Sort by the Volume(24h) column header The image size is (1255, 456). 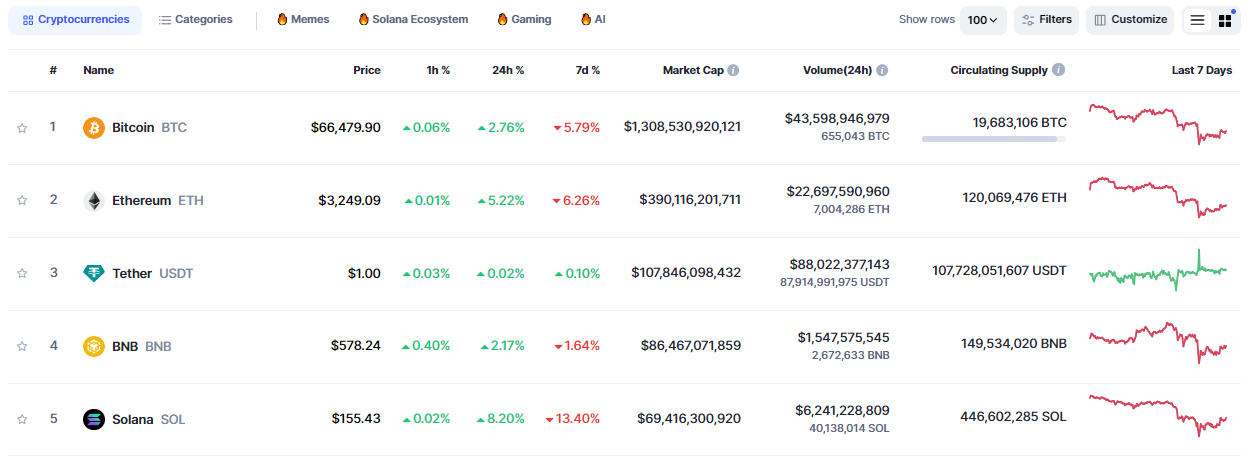pyautogui.click(x=837, y=71)
